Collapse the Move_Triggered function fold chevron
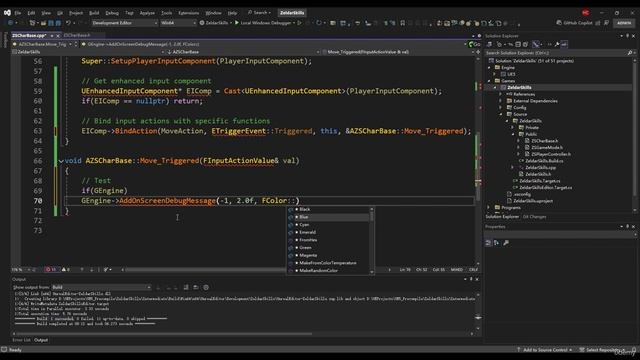 tap(61, 161)
